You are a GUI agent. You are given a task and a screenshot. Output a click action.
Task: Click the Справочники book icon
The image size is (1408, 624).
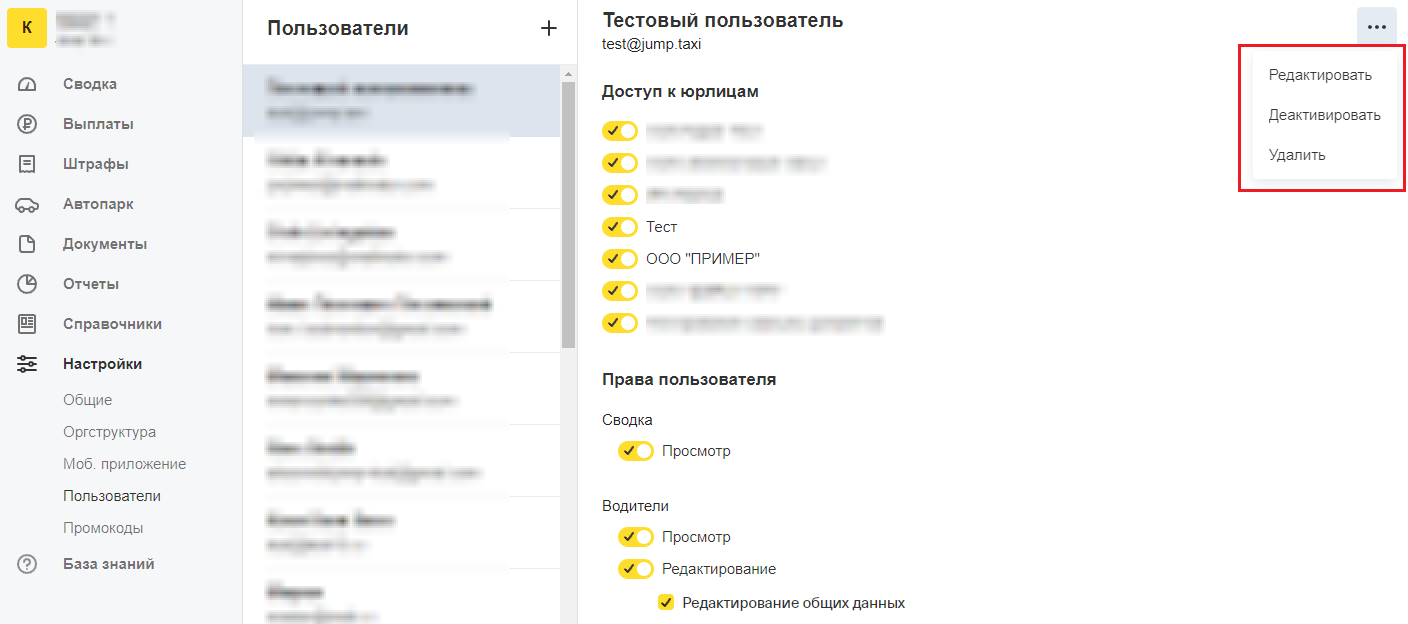[27, 324]
